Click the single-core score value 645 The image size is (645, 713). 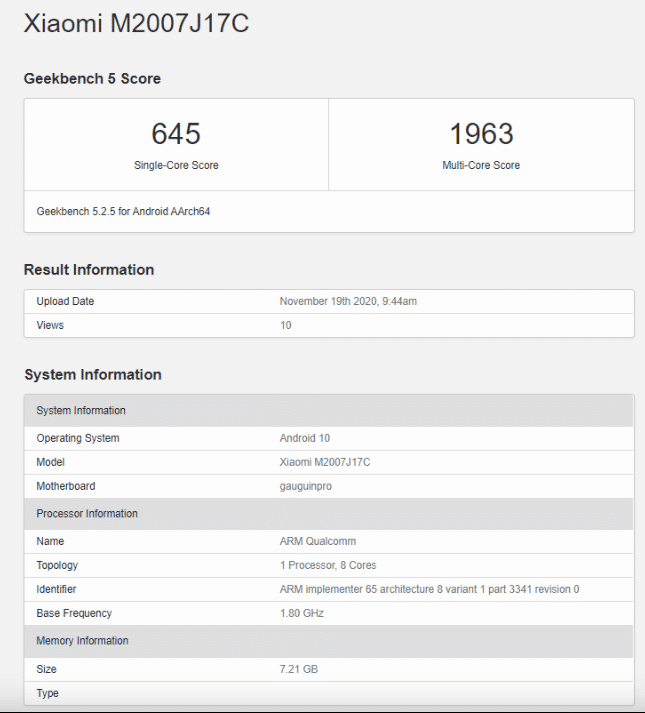tap(176, 133)
